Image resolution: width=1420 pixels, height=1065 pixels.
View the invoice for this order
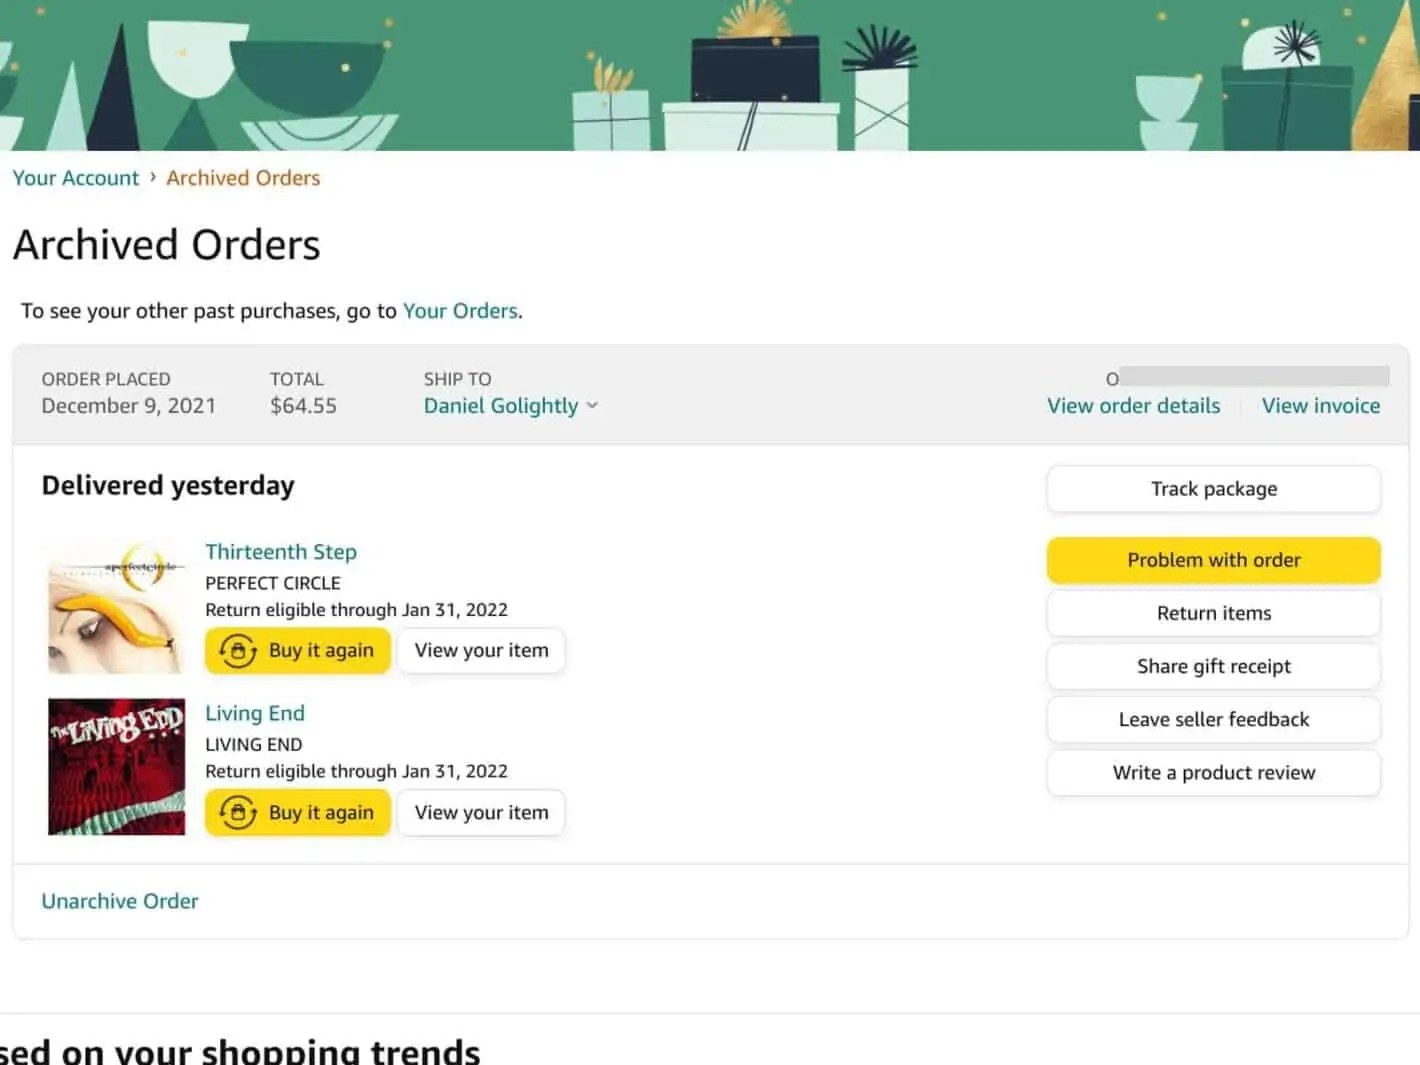click(1320, 406)
